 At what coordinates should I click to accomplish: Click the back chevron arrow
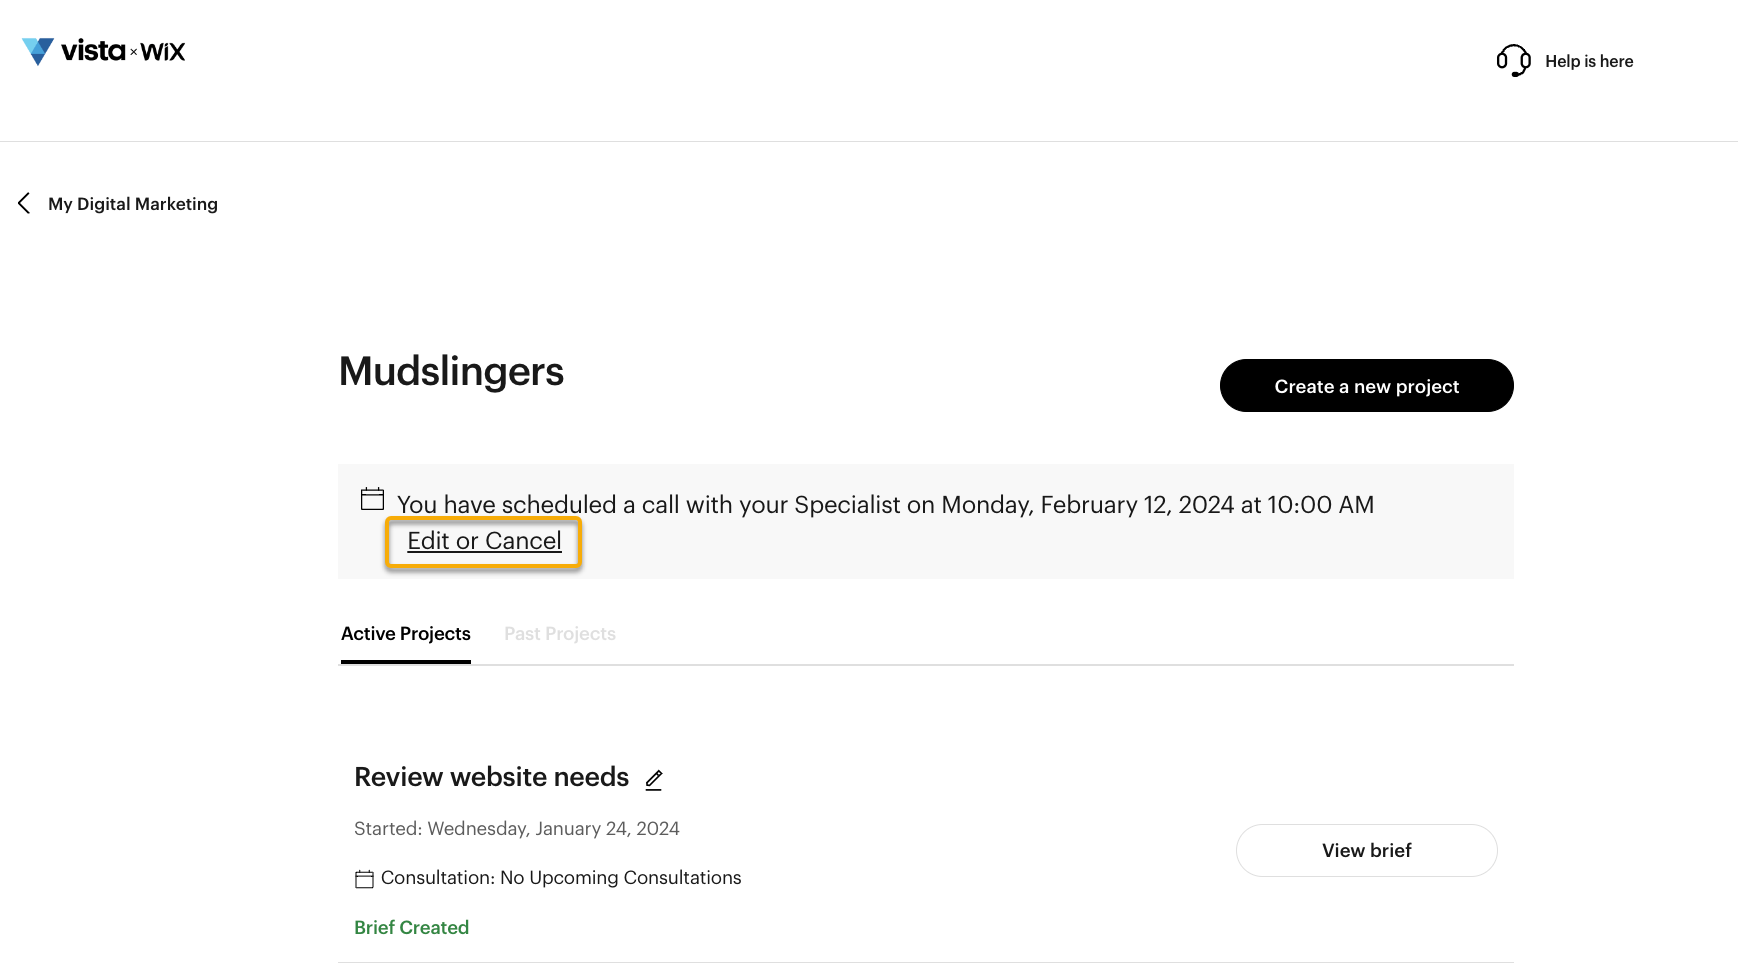point(24,203)
